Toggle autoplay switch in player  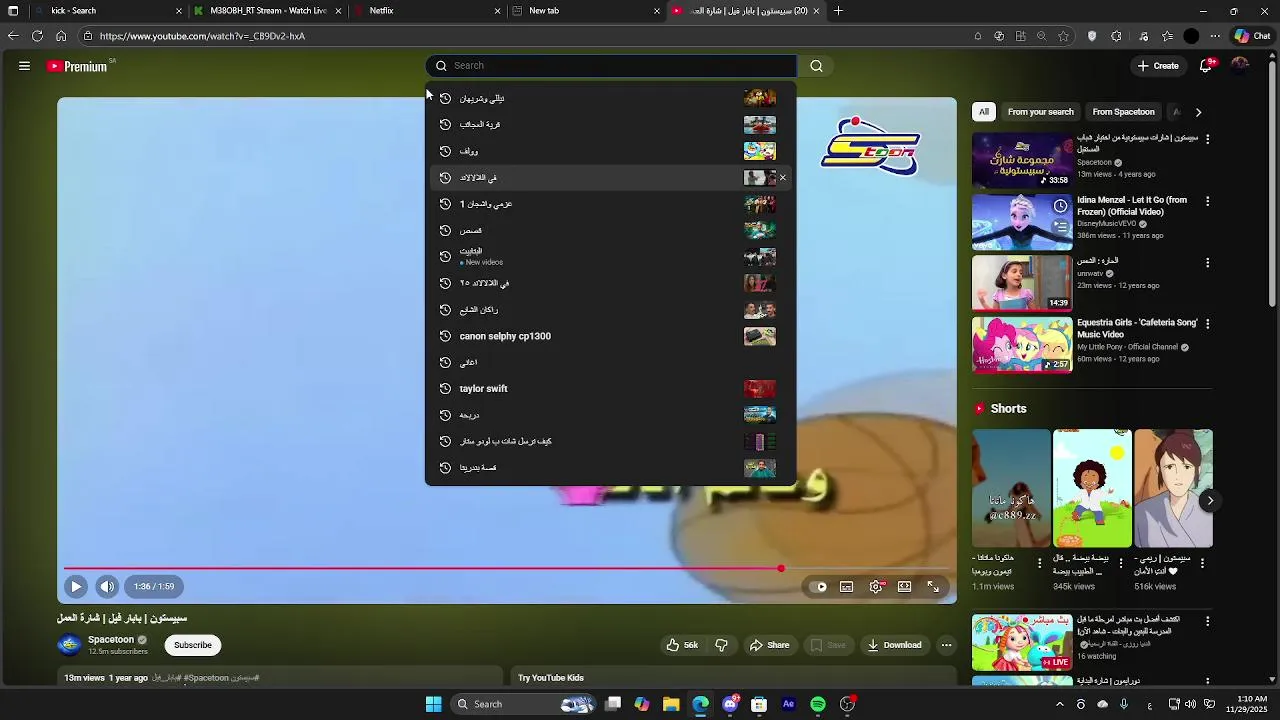point(819,587)
